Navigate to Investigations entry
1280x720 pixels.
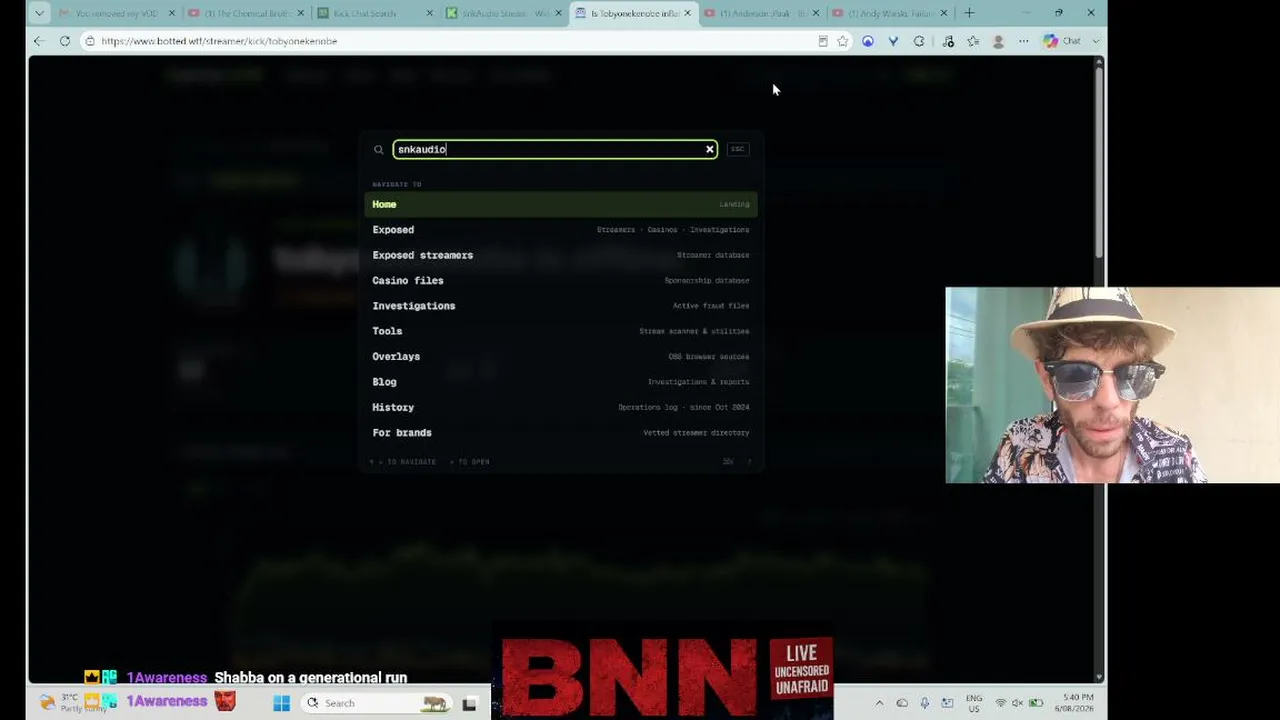click(x=561, y=306)
